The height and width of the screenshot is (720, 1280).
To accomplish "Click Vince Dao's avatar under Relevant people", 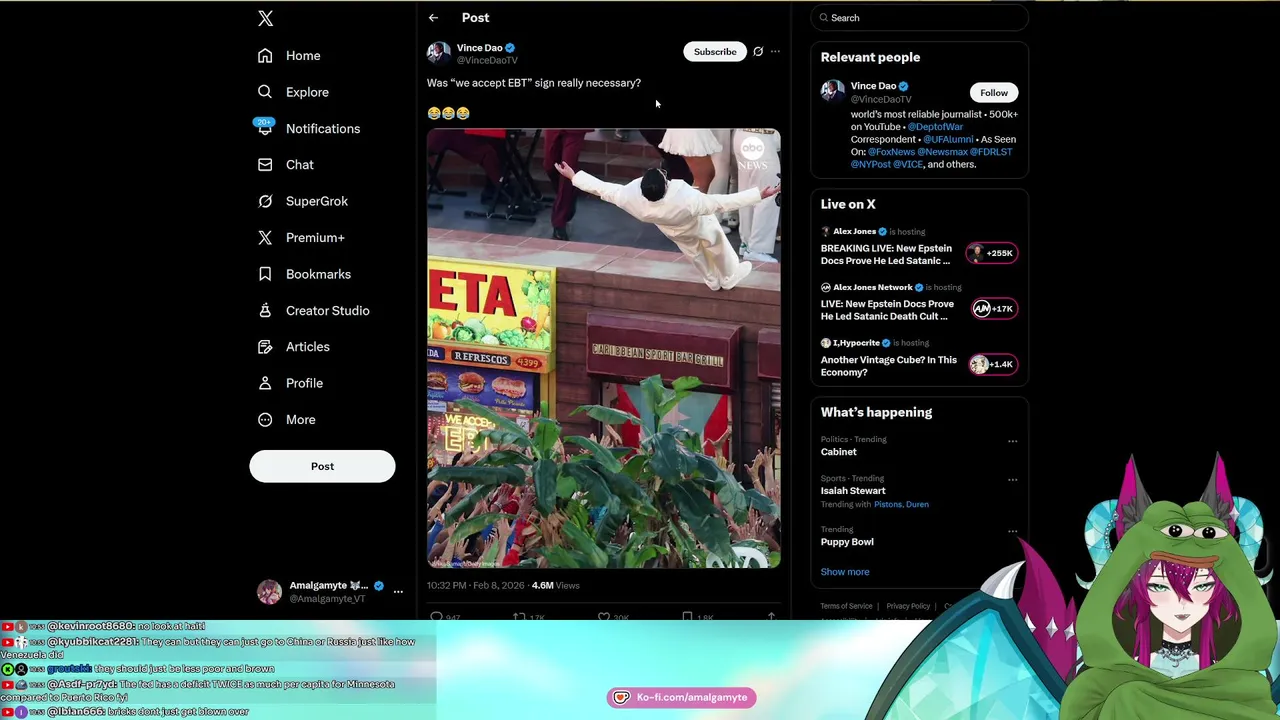I will pyautogui.click(x=833, y=91).
